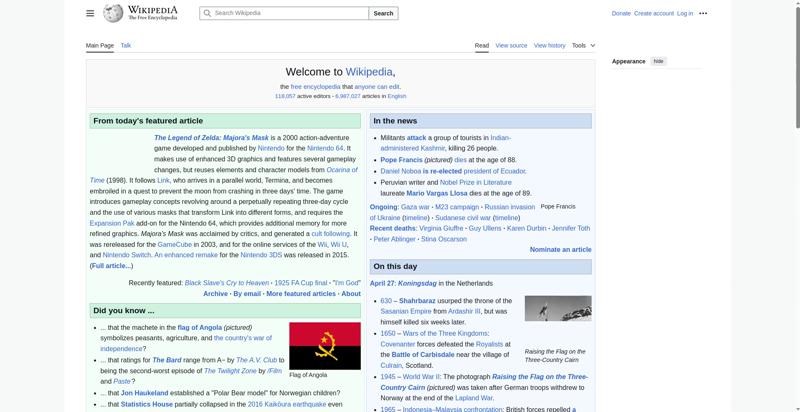This screenshot has height=412, width=800.
Task: Click the Statistics House link
Action: pyautogui.click(x=146, y=404)
